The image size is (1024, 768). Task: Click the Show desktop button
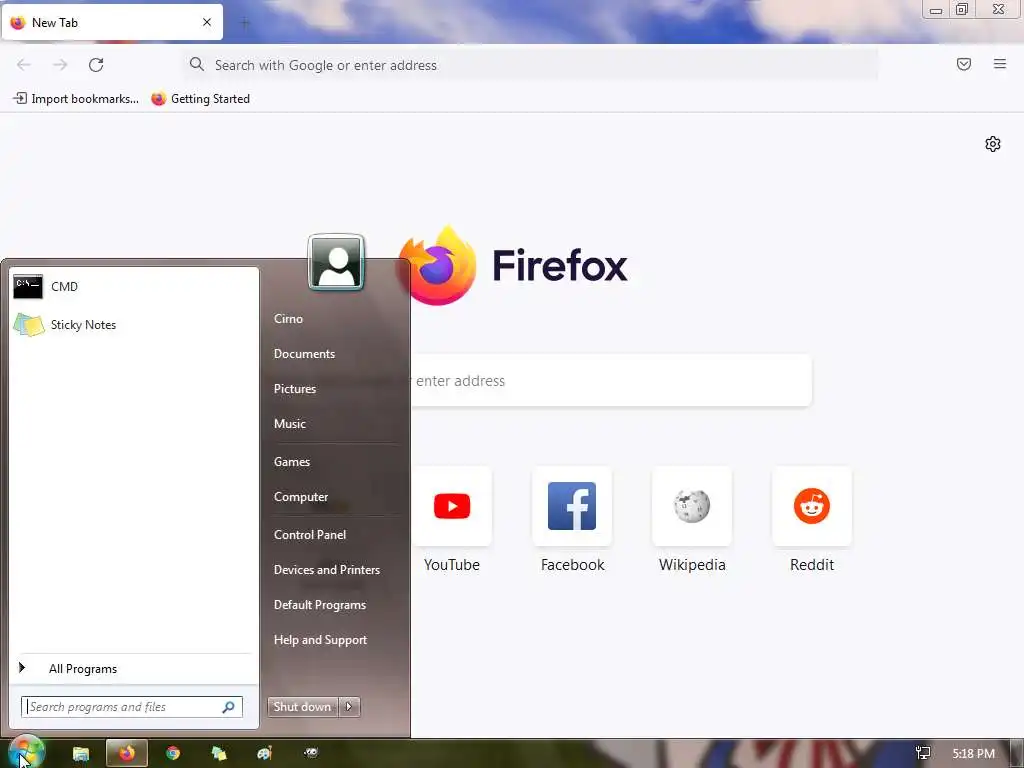[x=1017, y=754]
